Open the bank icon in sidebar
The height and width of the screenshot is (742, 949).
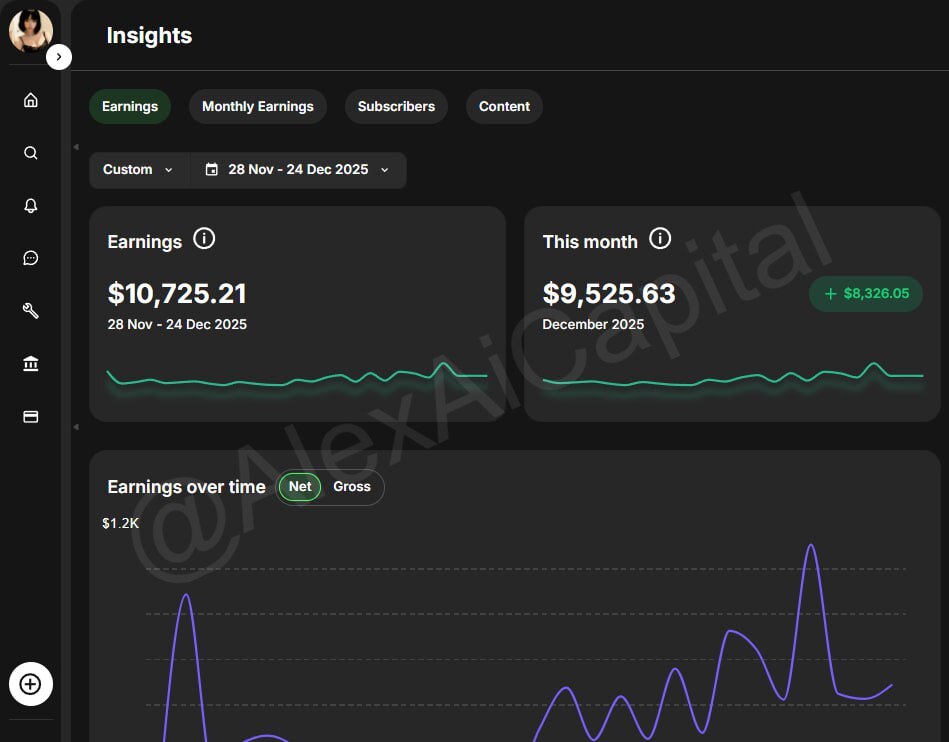(31, 364)
